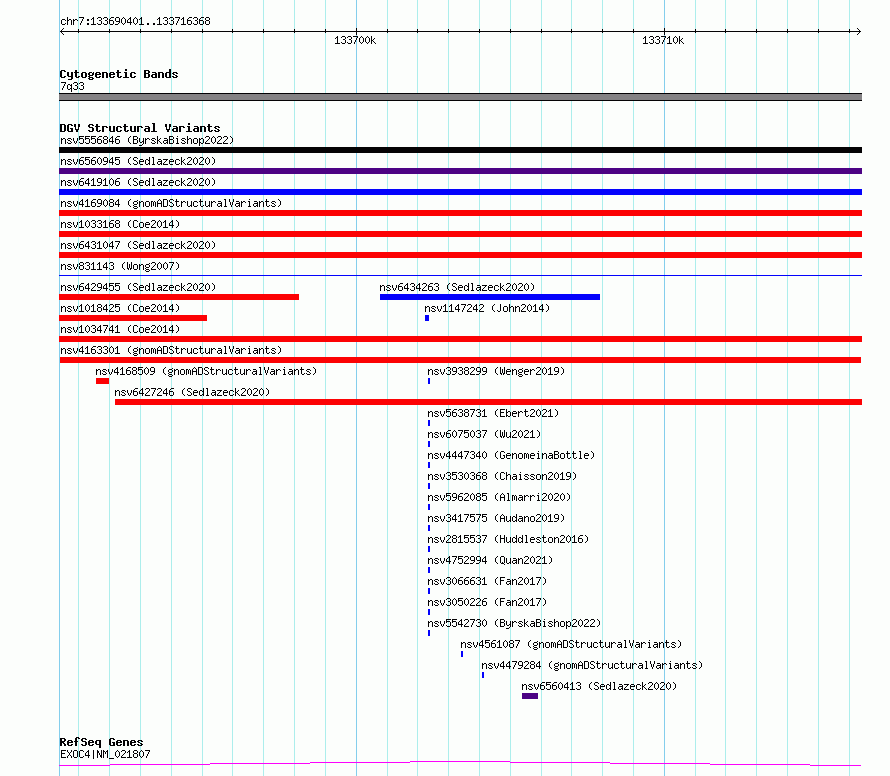
Task: Open nsv1034741 (Coe2014) label
Action: click(x=120, y=329)
